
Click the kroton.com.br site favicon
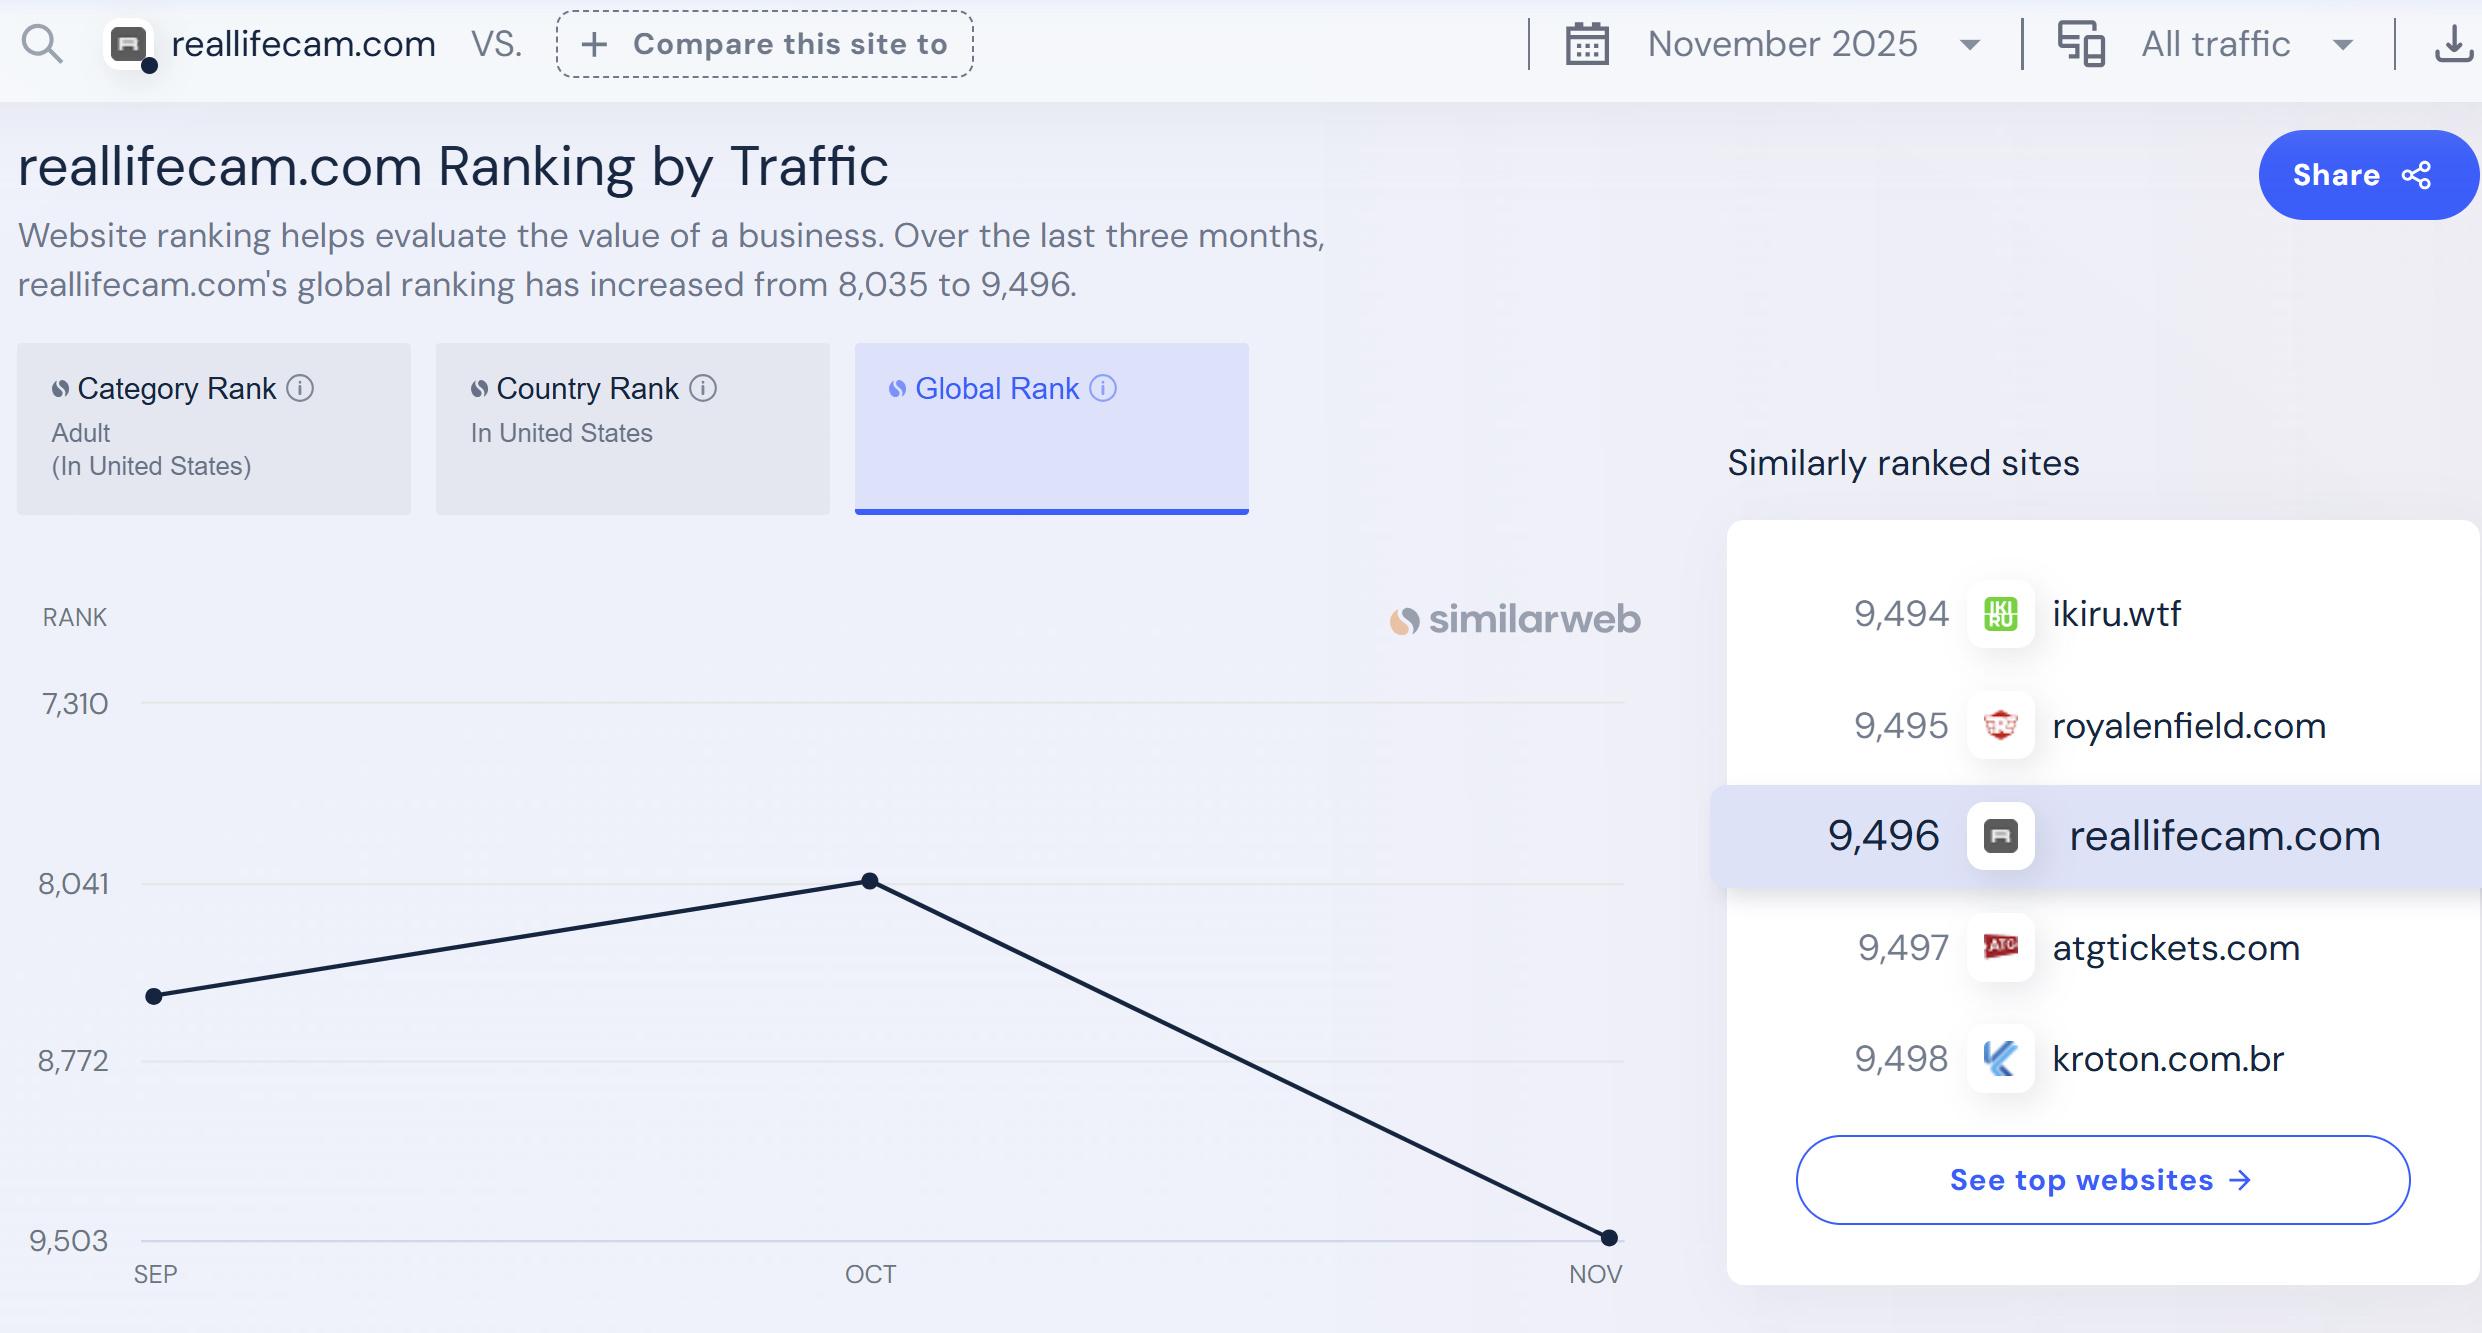click(x=2000, y=1058)
